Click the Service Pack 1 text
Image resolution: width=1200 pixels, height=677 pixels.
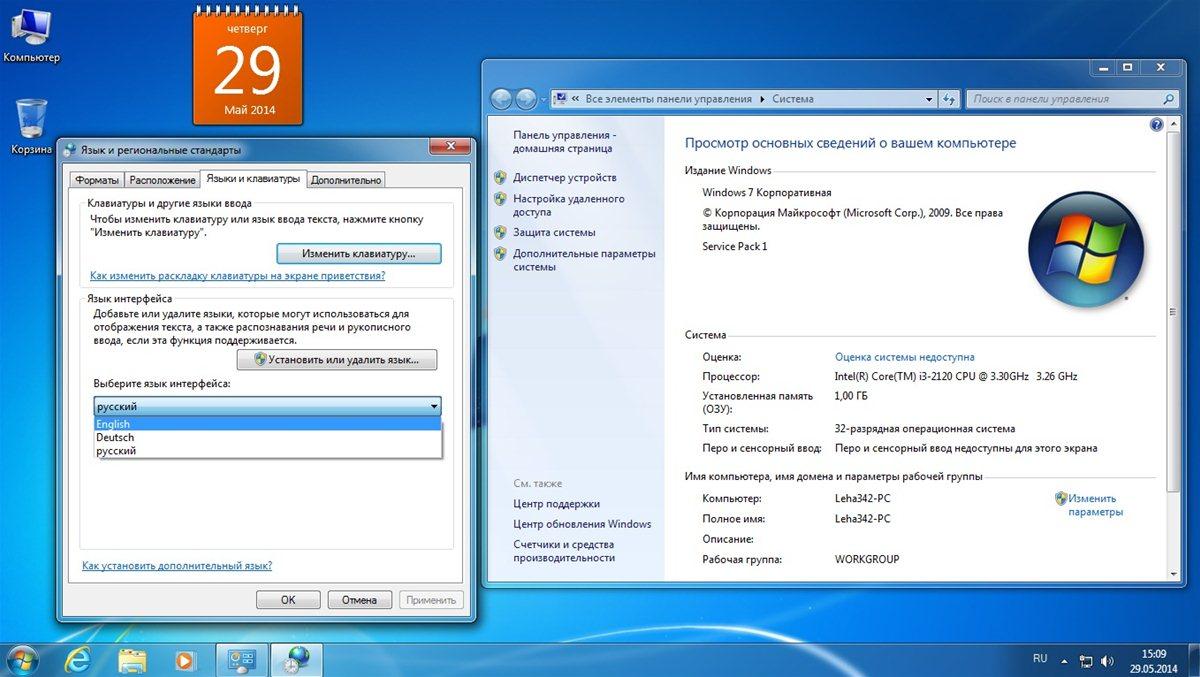tap(735, 246)
